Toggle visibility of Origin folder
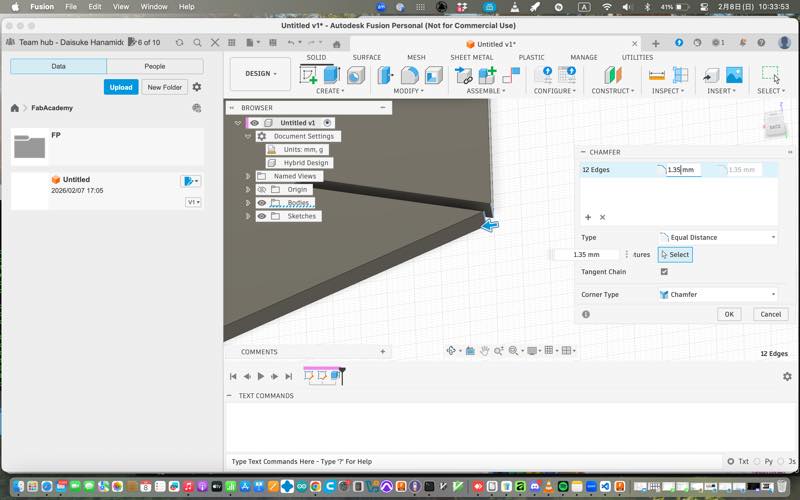This screenshot has width=800, height=500. point(262,189)
